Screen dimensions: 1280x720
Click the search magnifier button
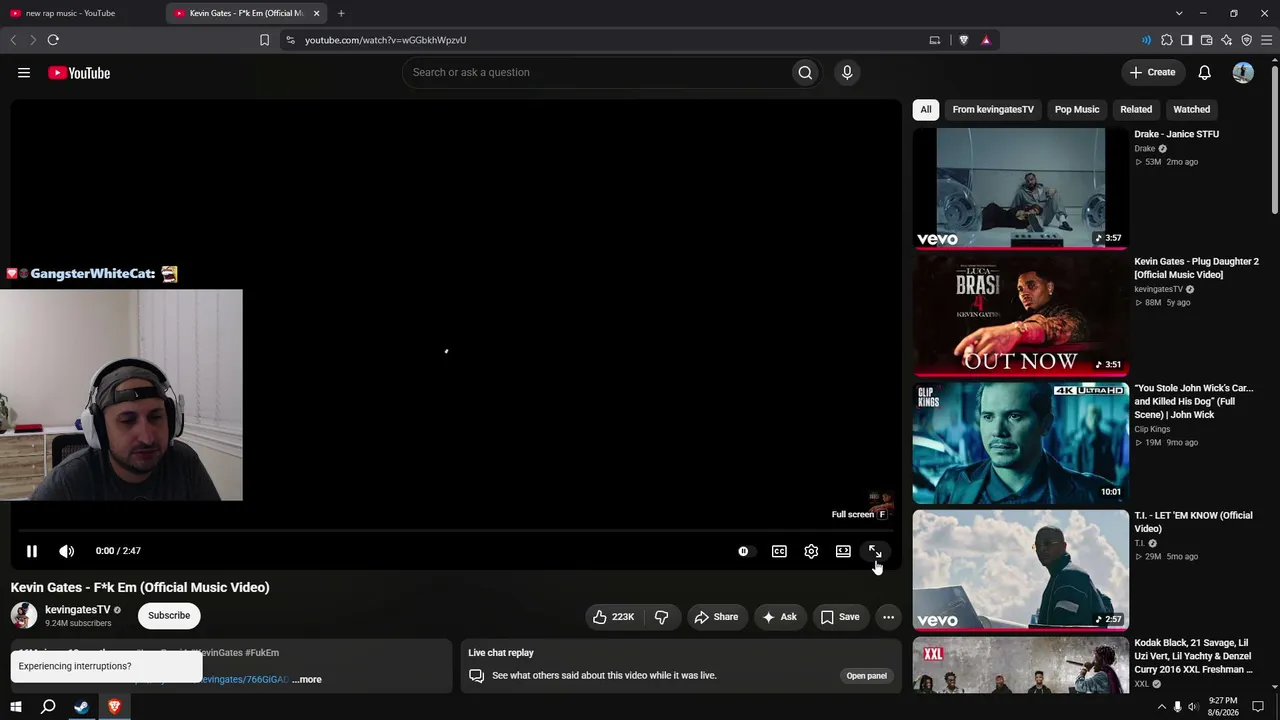click(805, 72)
